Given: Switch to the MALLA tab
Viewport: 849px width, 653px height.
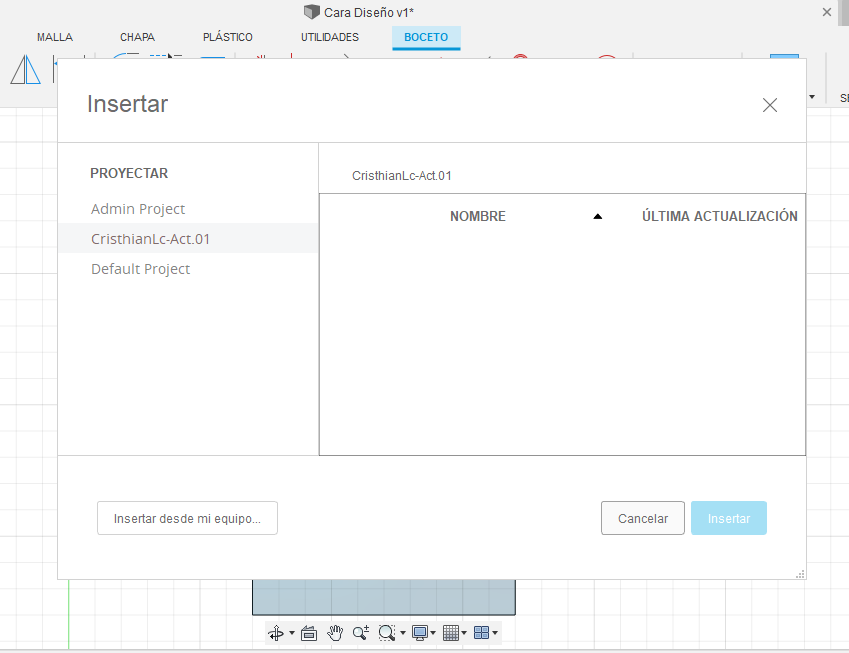Looking at the screenshot, I should coord(55,37).
